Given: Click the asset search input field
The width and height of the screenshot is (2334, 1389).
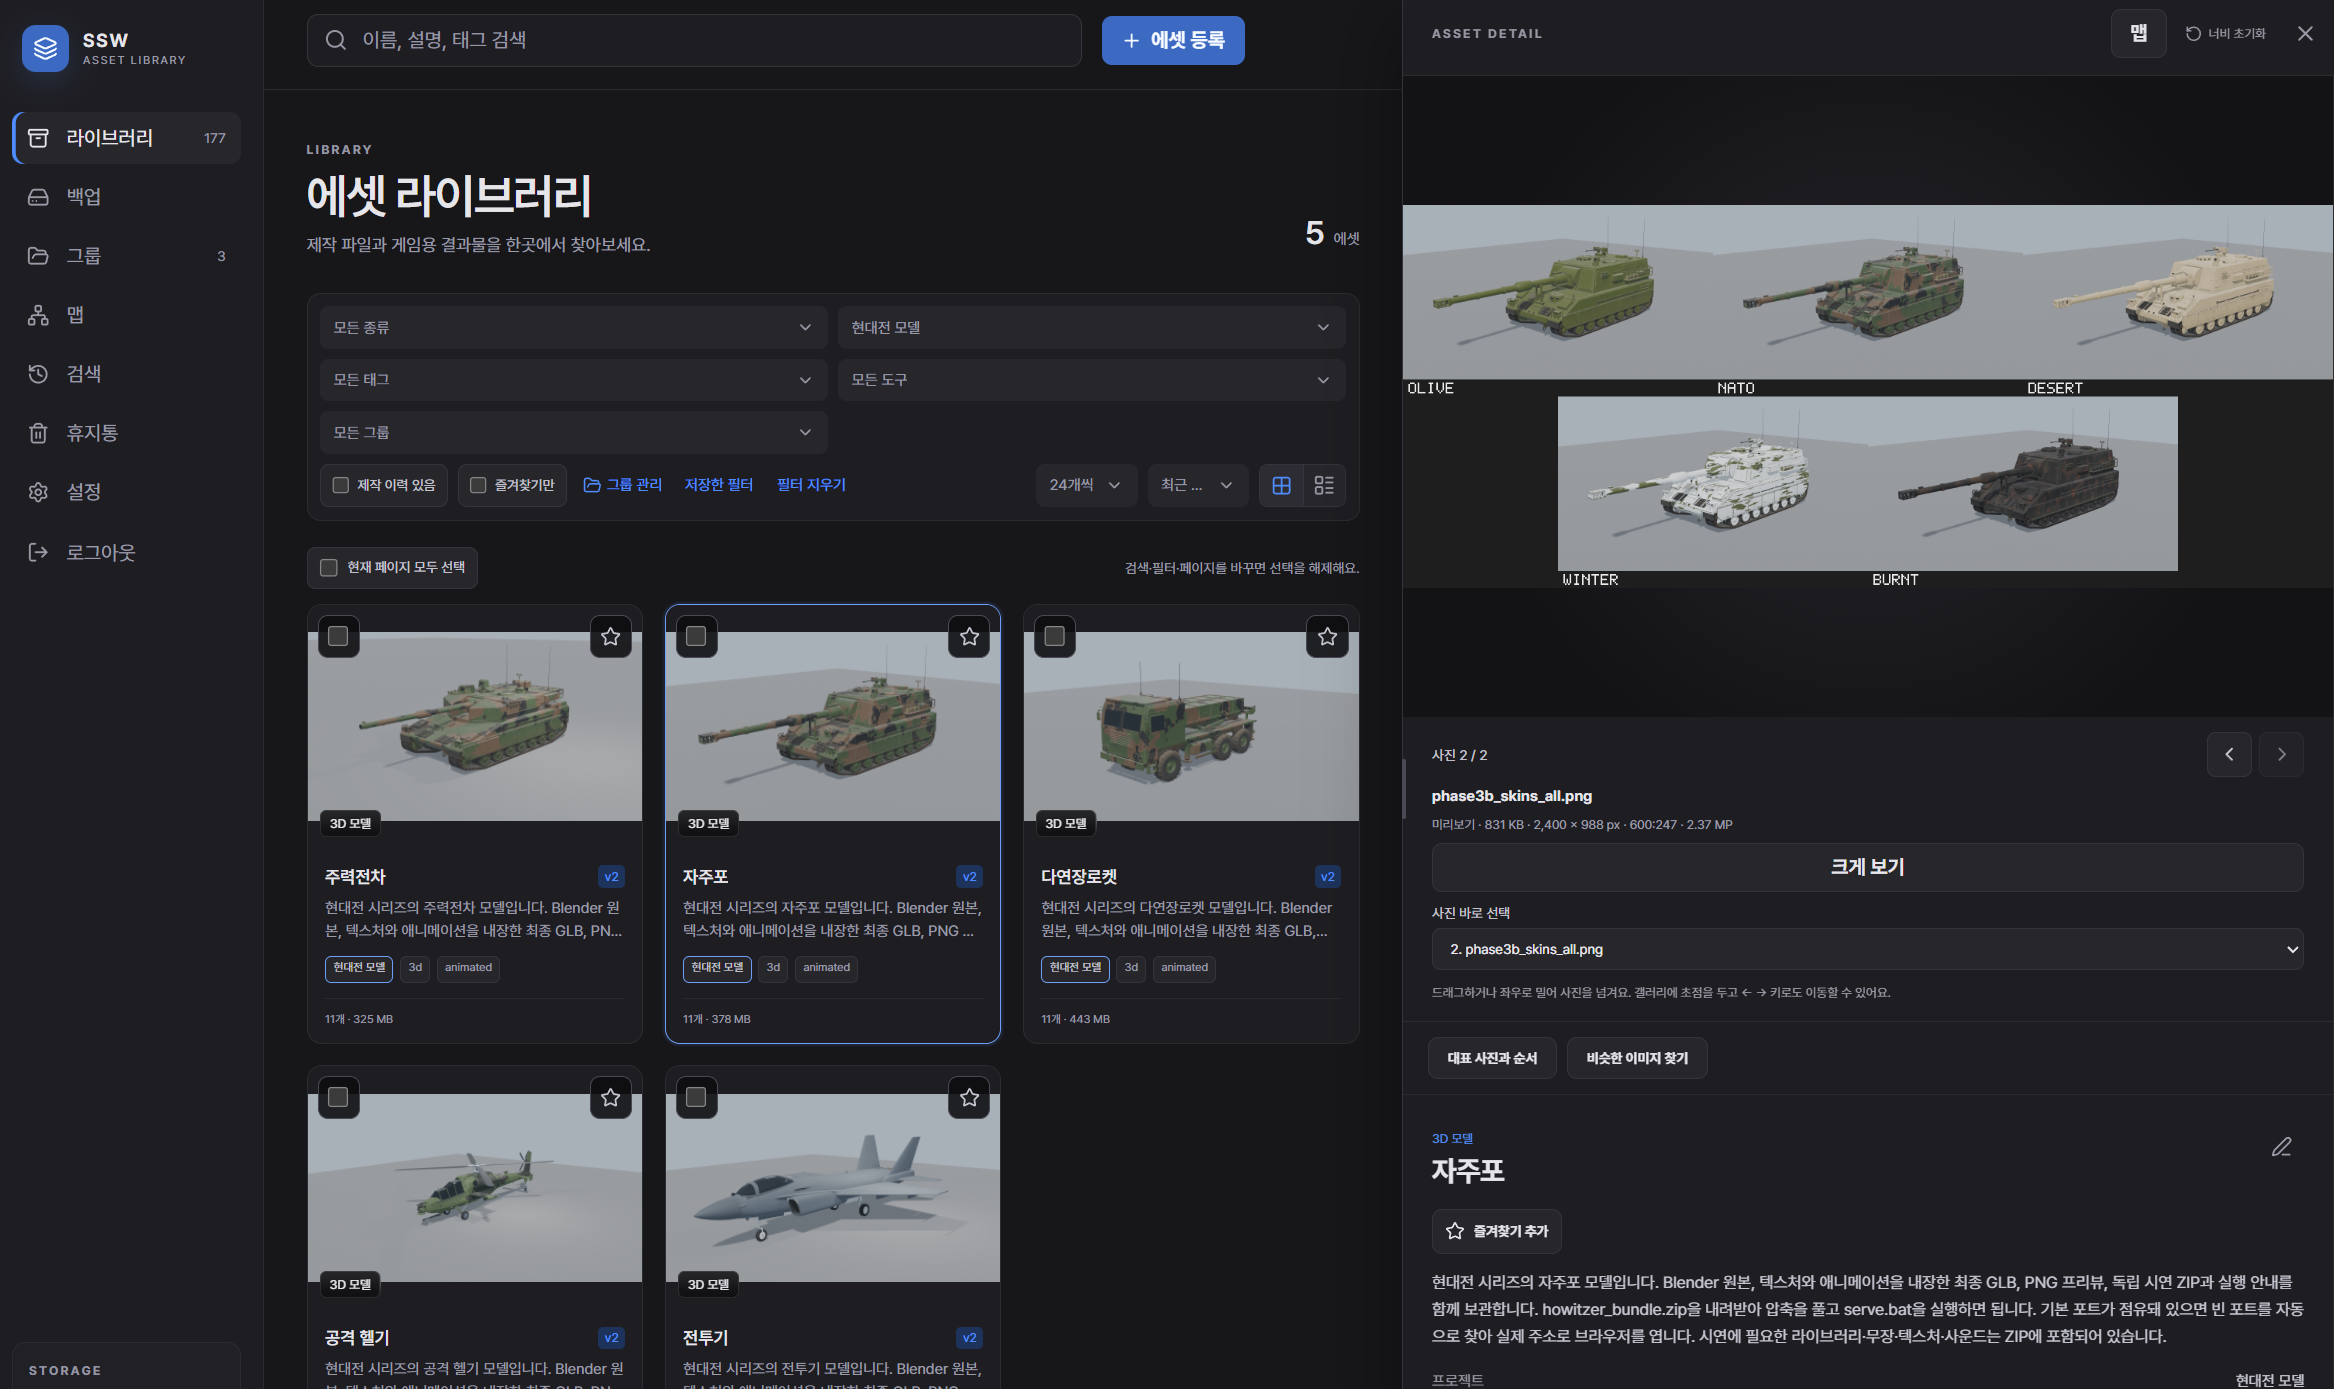Looking at the screenshot, I should tap(694, 40).
